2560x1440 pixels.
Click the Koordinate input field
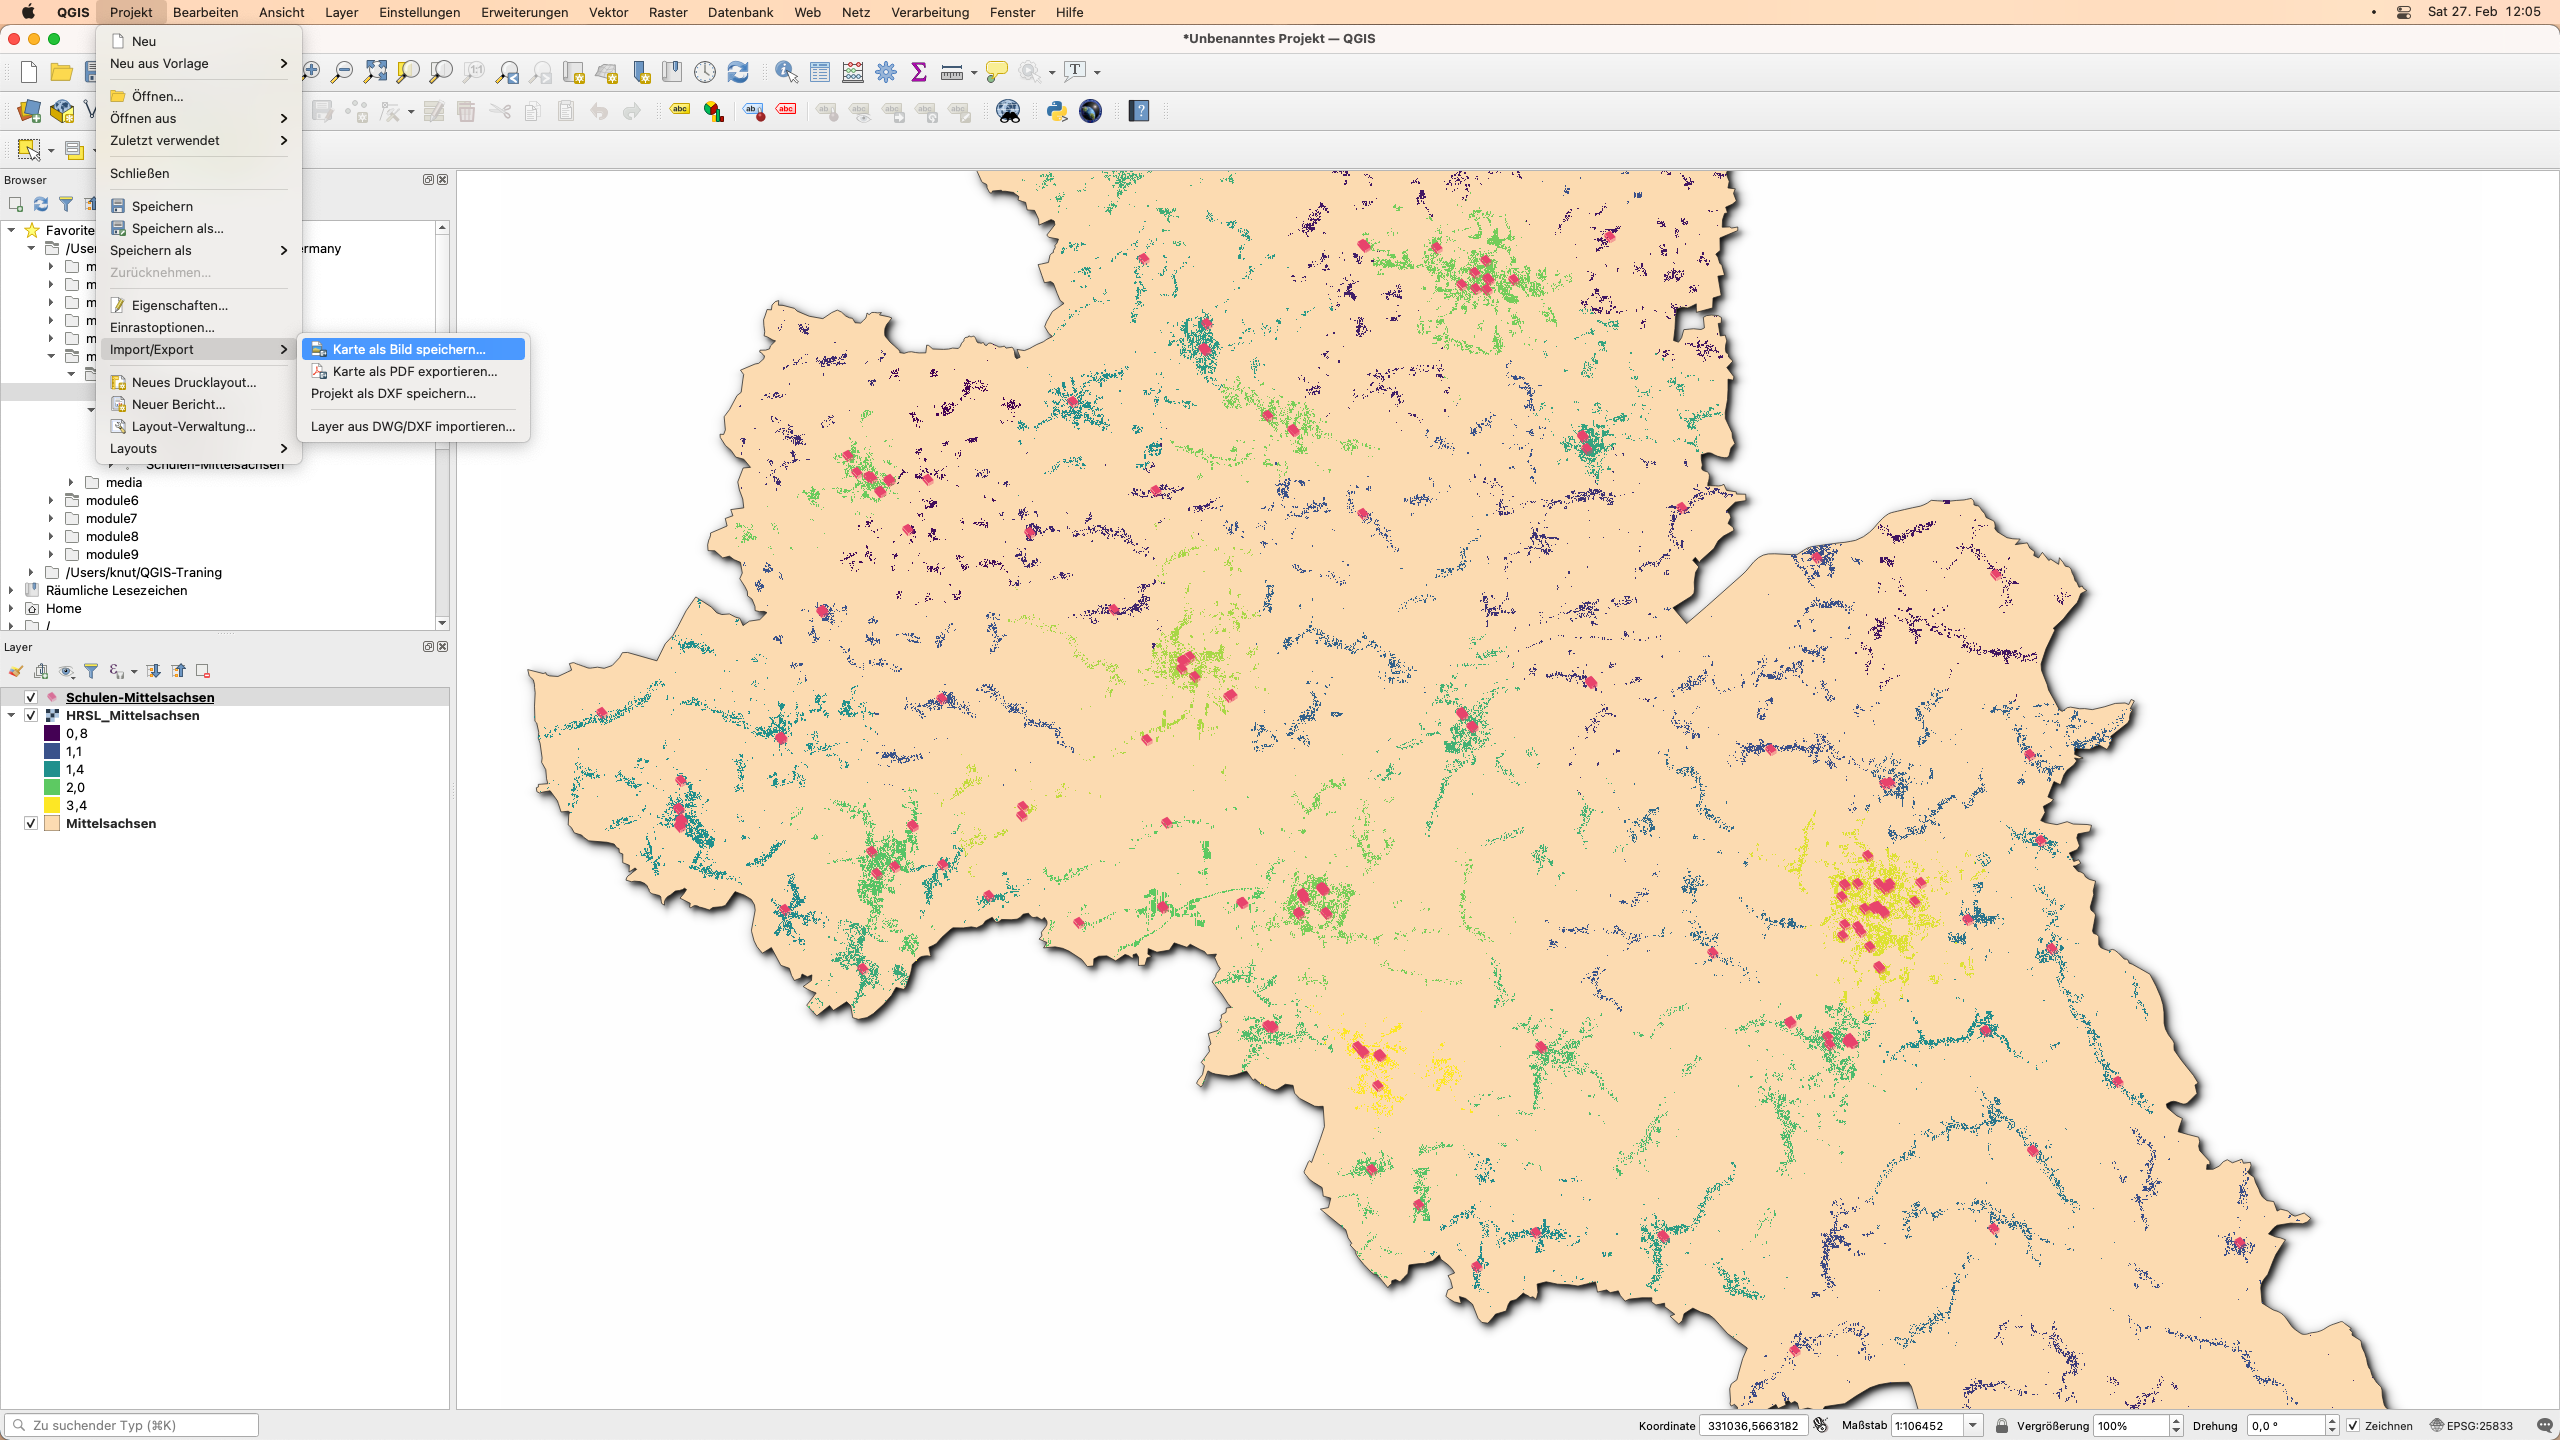click(1753, 1425)
